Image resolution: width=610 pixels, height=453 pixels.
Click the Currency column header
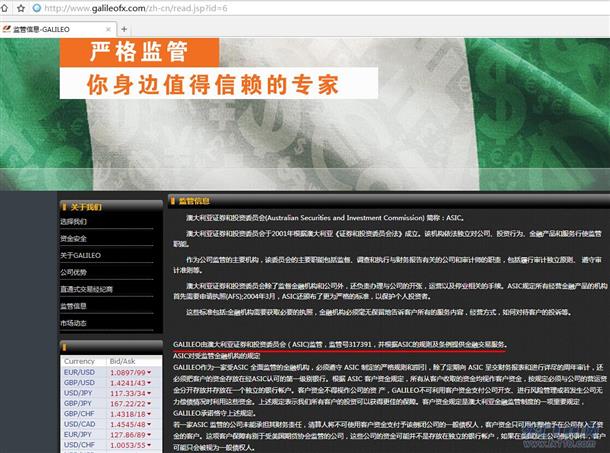pyautogui.click(x=79, y=361)
